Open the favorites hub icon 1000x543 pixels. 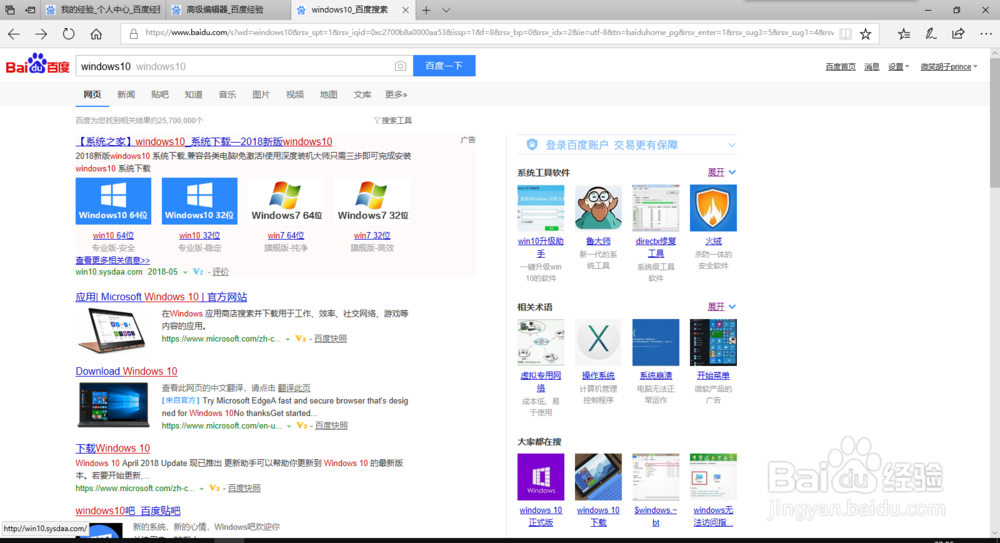pos(904,34)
